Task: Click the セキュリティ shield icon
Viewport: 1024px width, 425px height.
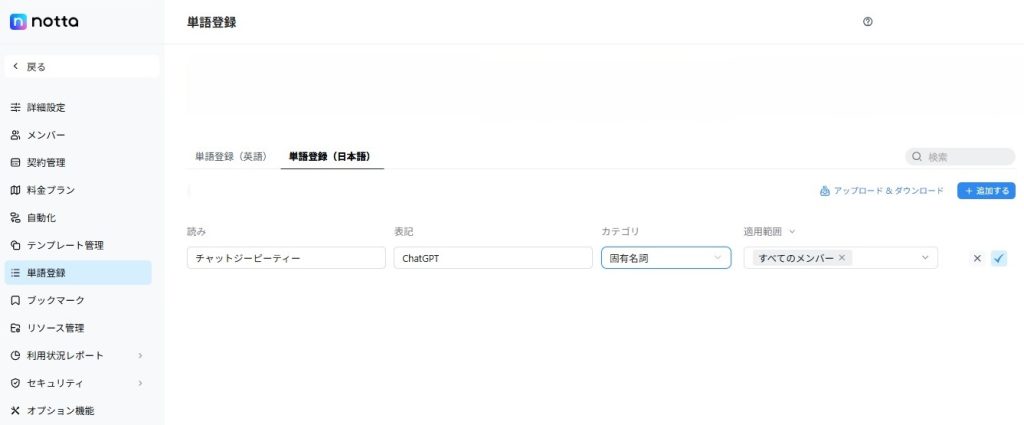Action: click(15, 383)
